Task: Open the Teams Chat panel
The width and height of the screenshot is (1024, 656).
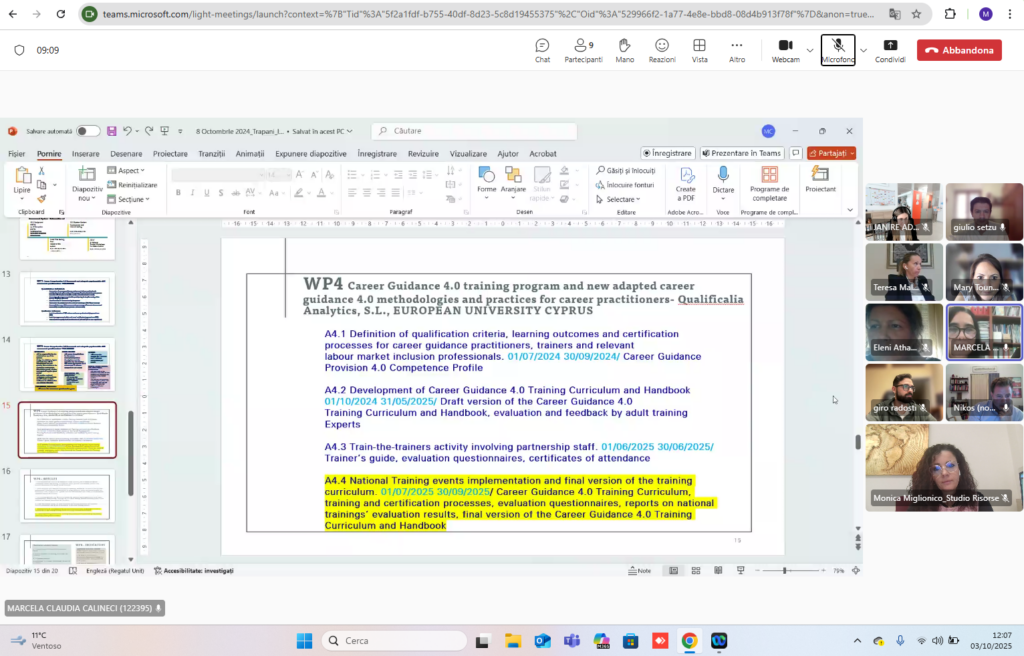Action: (542, 50)
